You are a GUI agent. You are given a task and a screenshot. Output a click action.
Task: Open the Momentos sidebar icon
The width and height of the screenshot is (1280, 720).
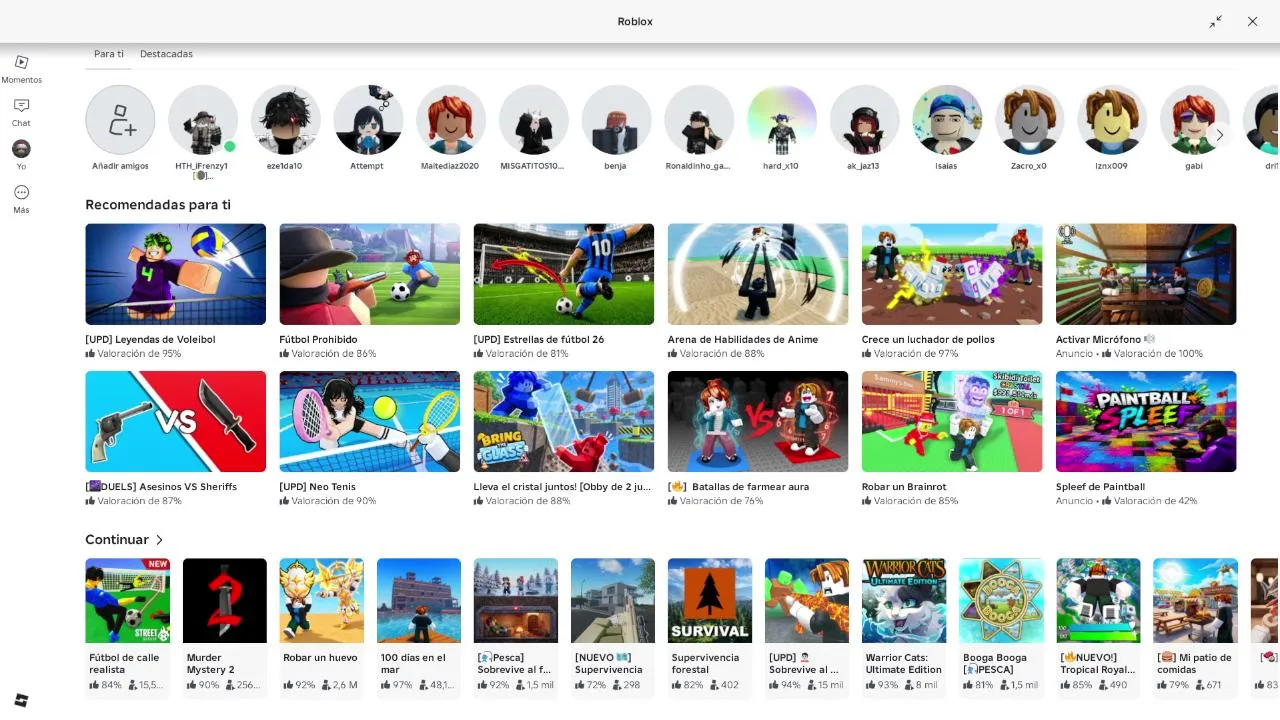tap(21, 62)
